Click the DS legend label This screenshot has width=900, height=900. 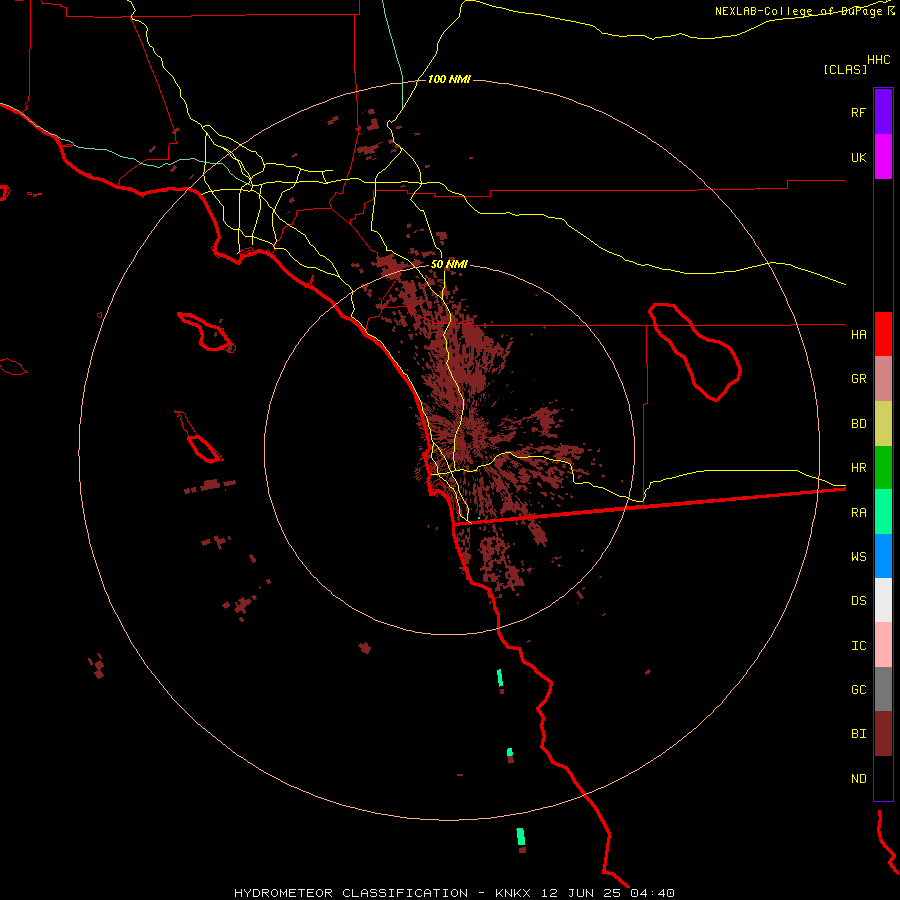(x=858, y=601)
